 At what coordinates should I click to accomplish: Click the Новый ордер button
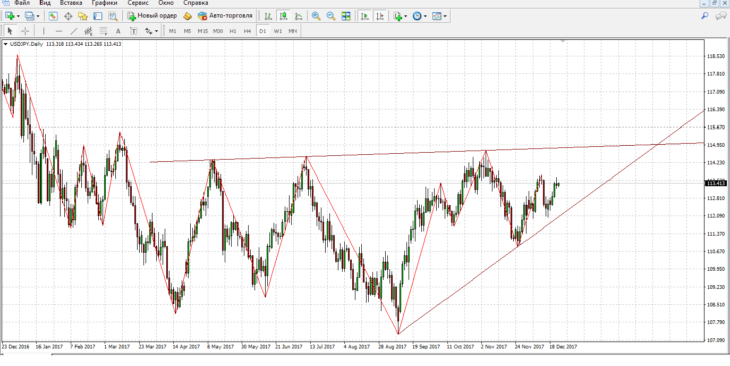[152, 16]
